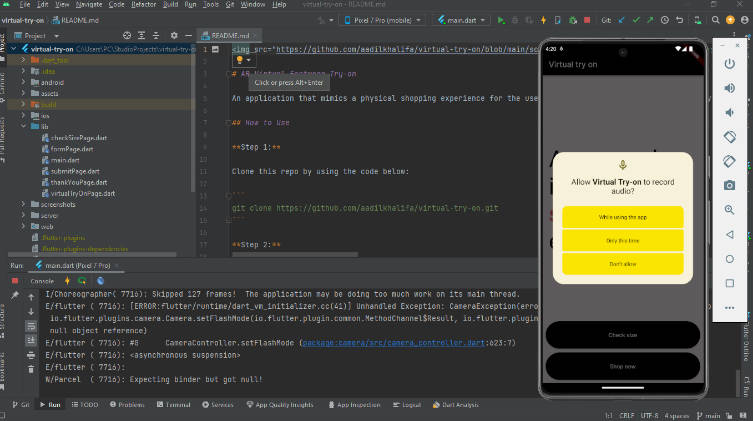The width and height of the screenshot is (753, 421).
Task: Trigger Flutter hot reload in main toolbar
Action: (x=543, y=20)
